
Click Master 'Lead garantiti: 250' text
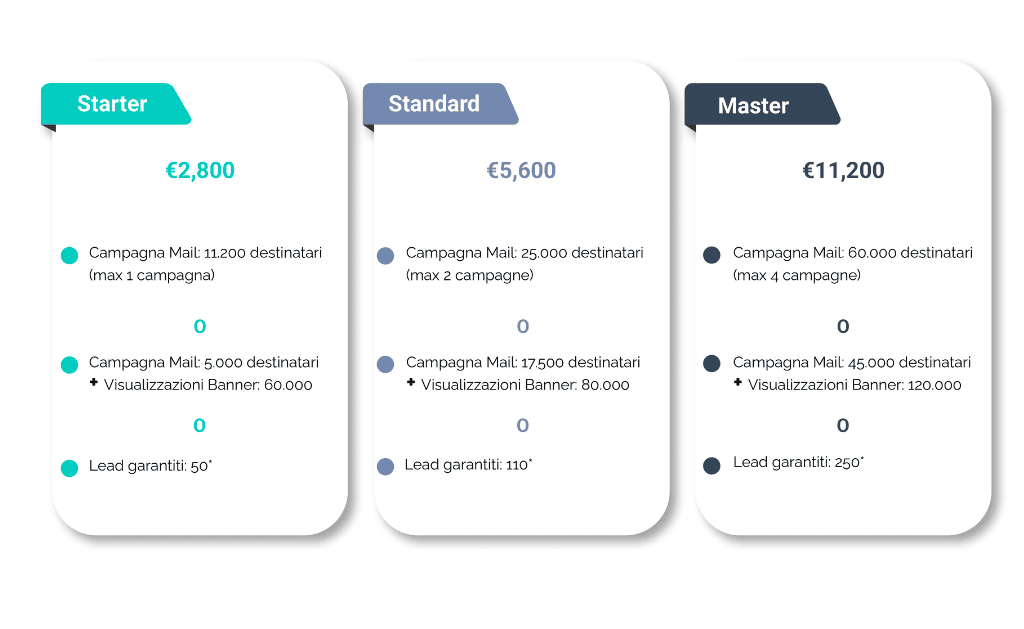pyautogui.click(x=798, y=463)
